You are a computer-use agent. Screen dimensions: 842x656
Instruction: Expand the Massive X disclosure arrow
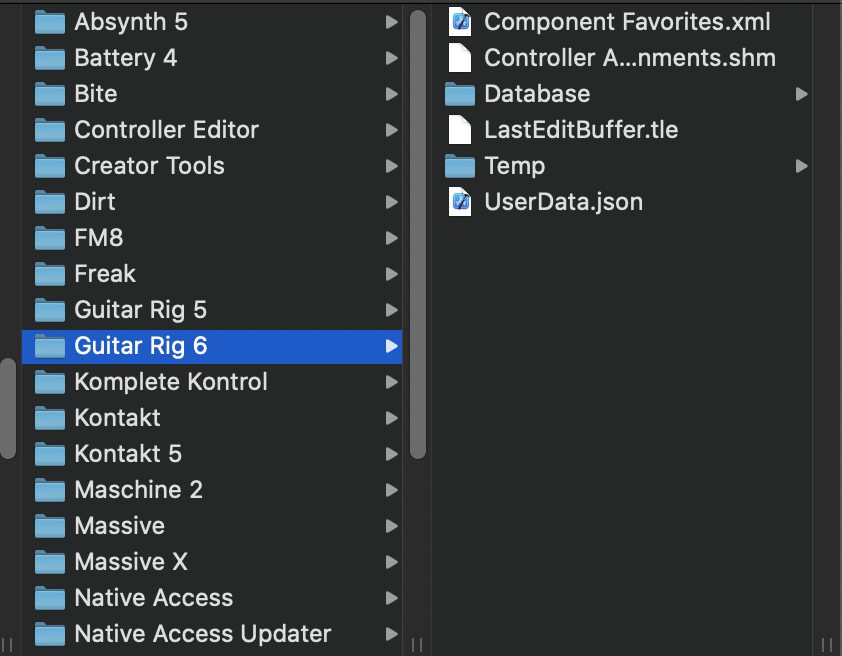392,562
